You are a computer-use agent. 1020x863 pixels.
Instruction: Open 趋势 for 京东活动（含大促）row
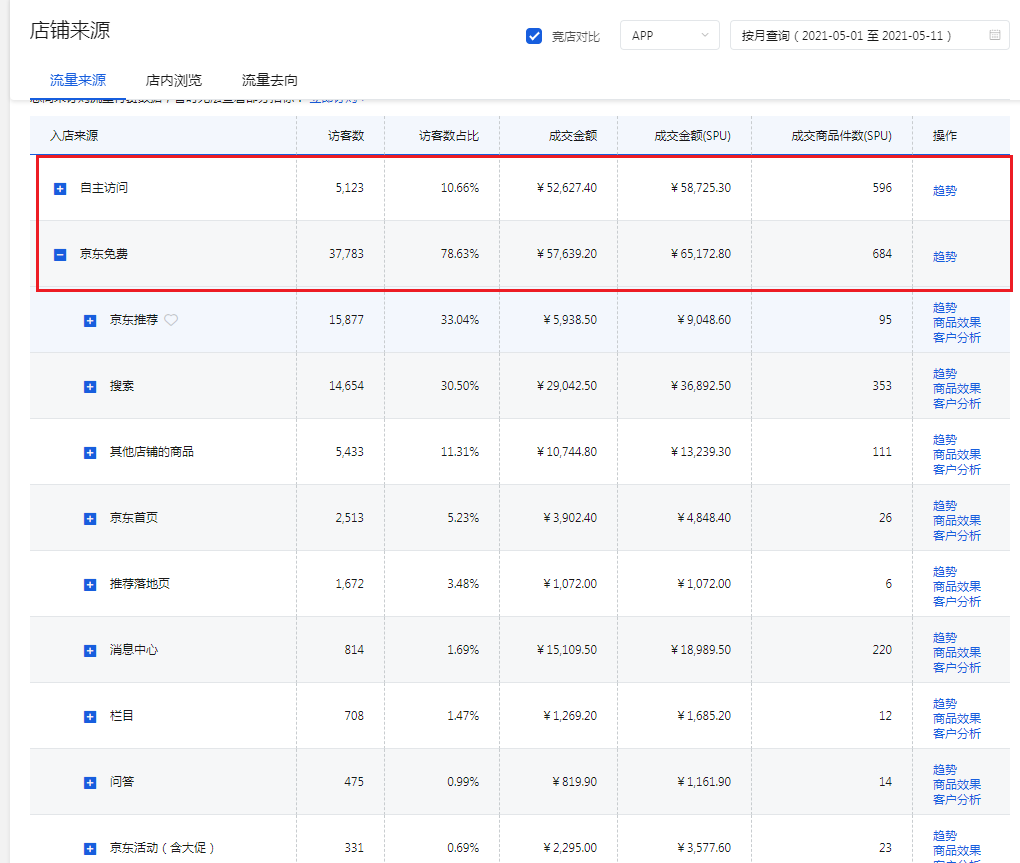(x=945, y=836)
